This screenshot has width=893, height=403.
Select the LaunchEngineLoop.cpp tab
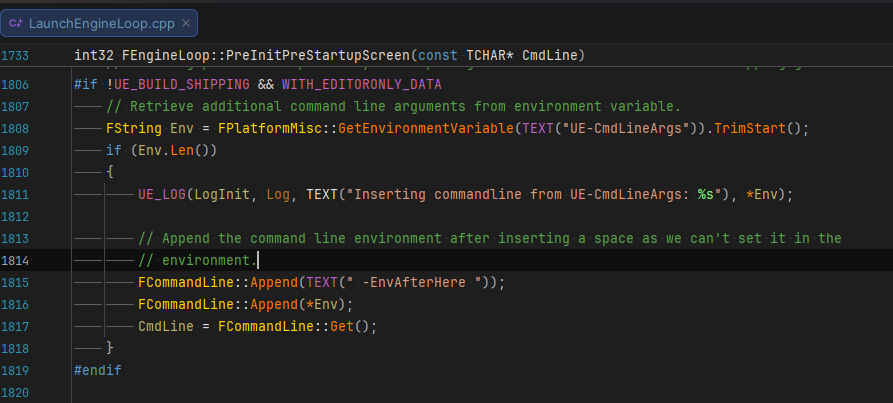pos(99,23)
